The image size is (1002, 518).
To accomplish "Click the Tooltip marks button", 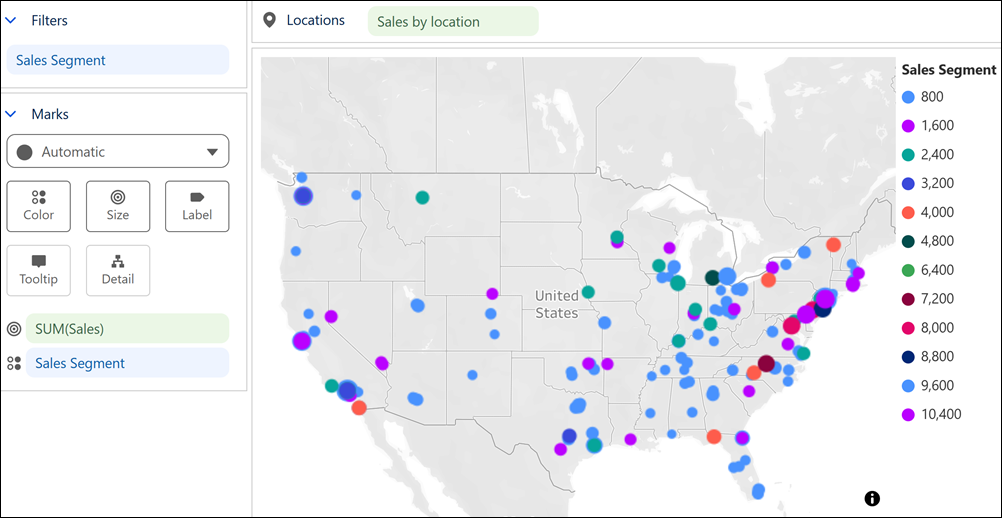I will (x=38, y=270).
